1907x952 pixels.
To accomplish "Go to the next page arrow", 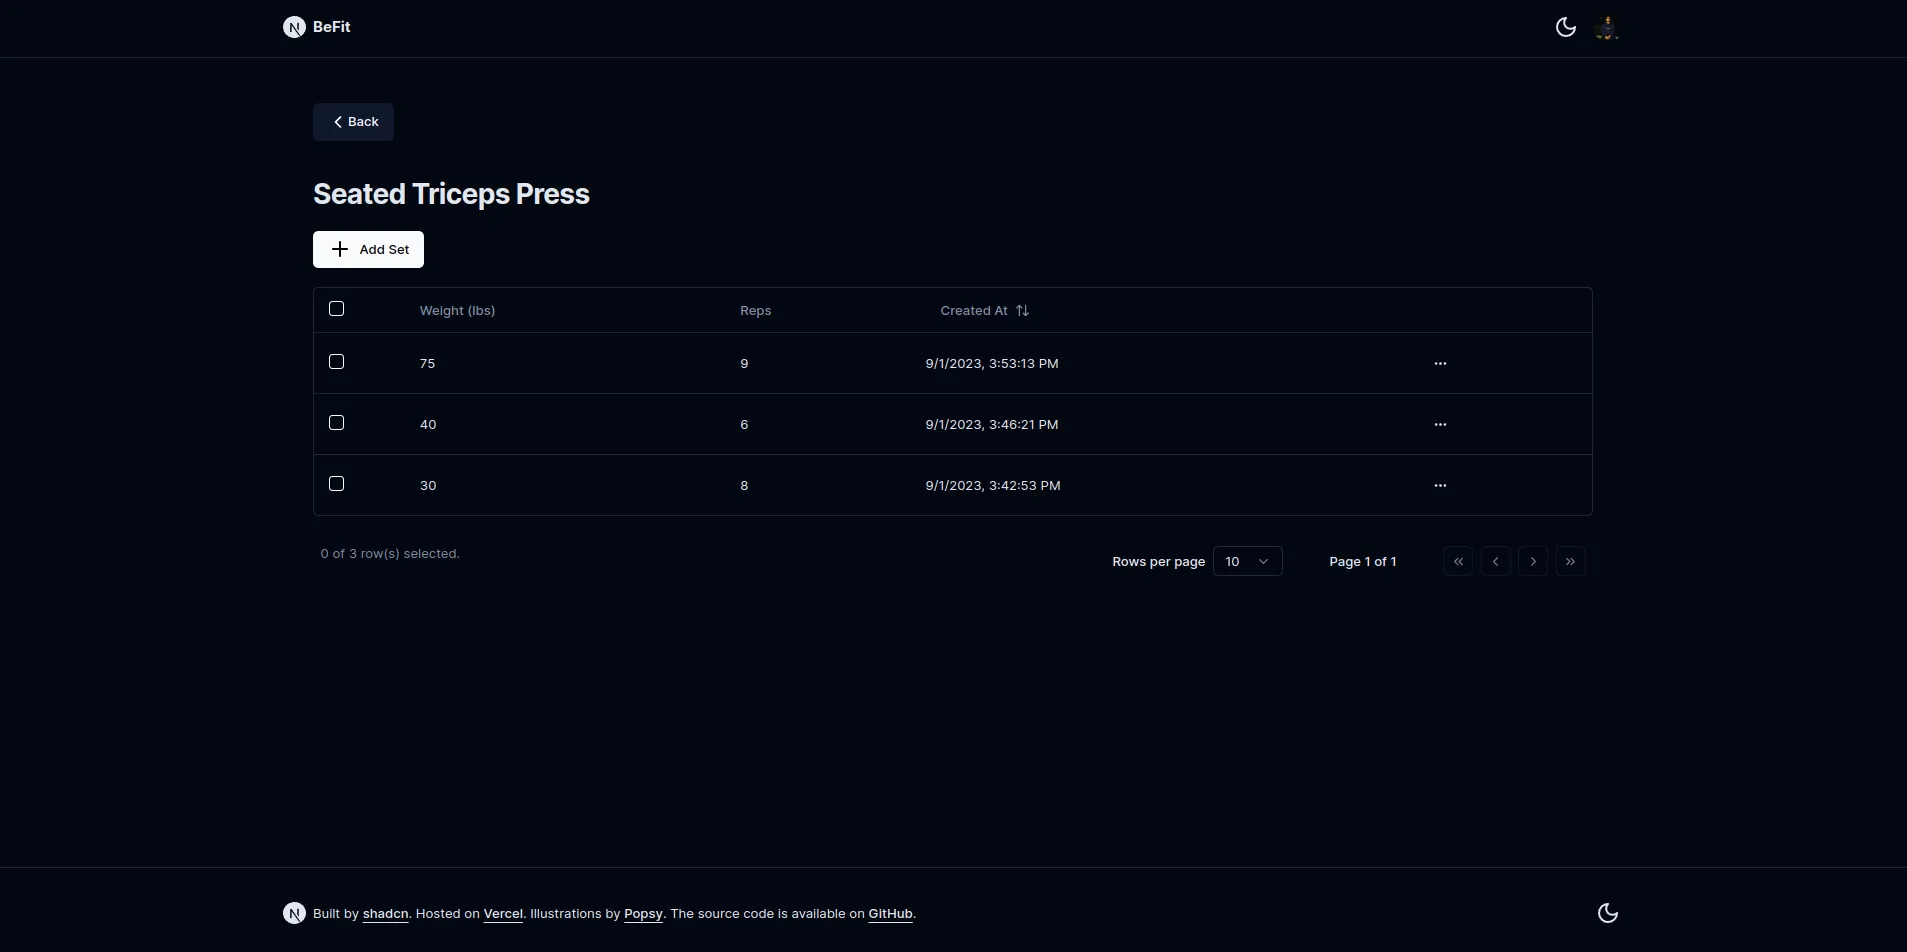I will [1533, 561].
